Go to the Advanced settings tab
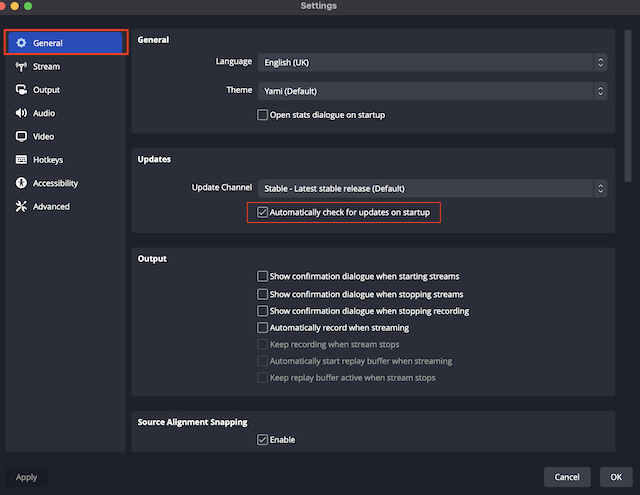The image size is (640, 495). pyautogui.click(x=51, y=206)
